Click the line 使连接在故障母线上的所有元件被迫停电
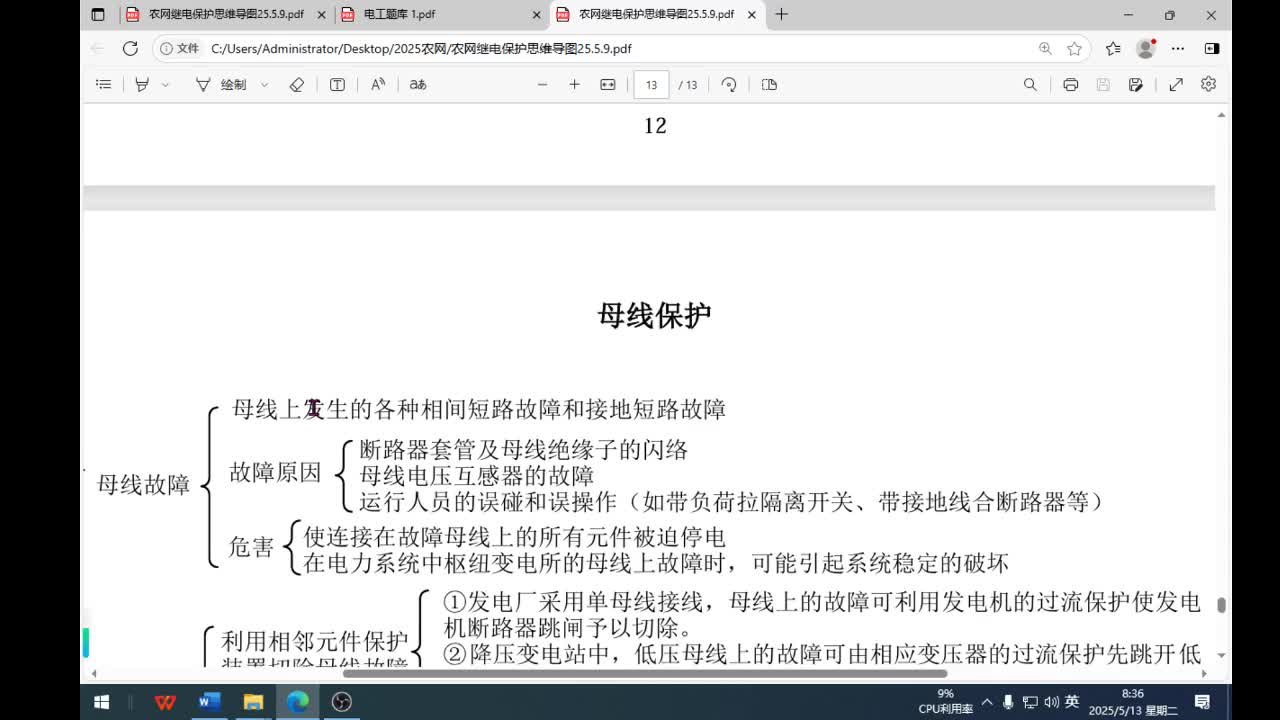 514,537
